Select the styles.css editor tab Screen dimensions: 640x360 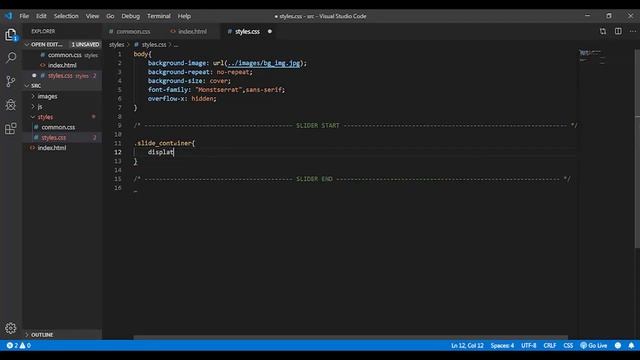(x=247, y=31)
